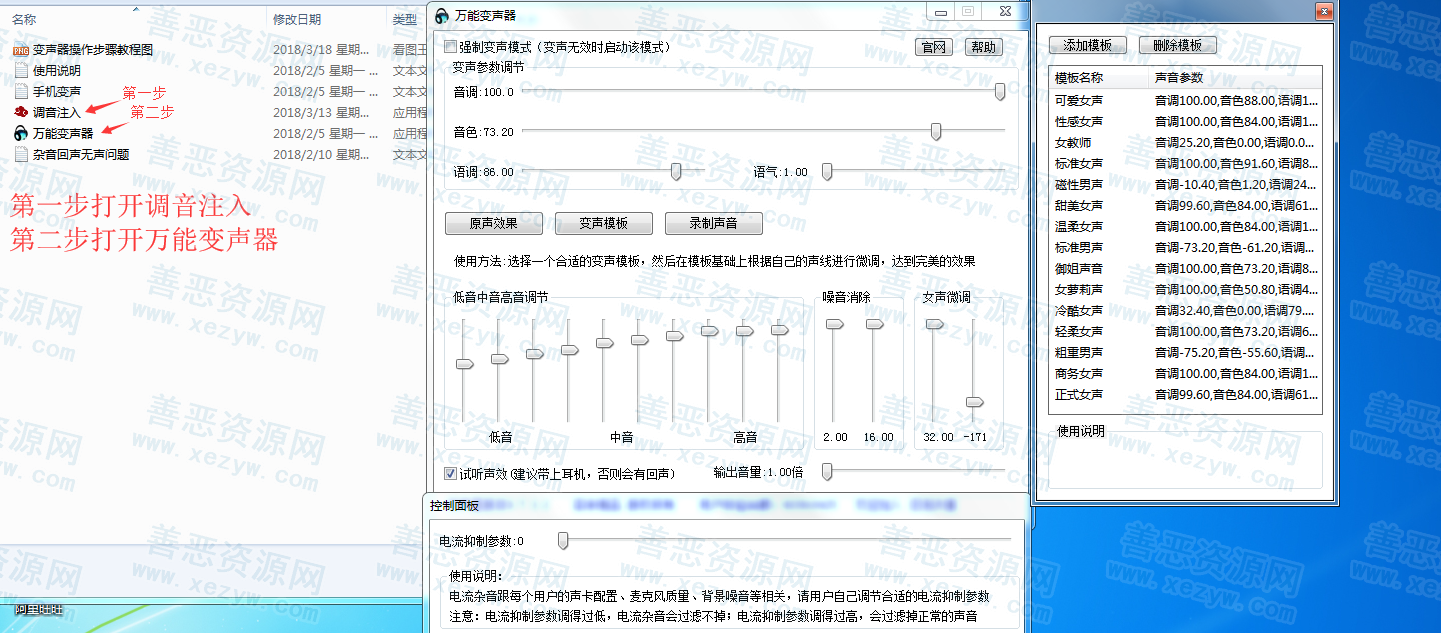Click the 电流抑制参数 slider thumb
Screen dimensions: 1441x633
(563, 541)
